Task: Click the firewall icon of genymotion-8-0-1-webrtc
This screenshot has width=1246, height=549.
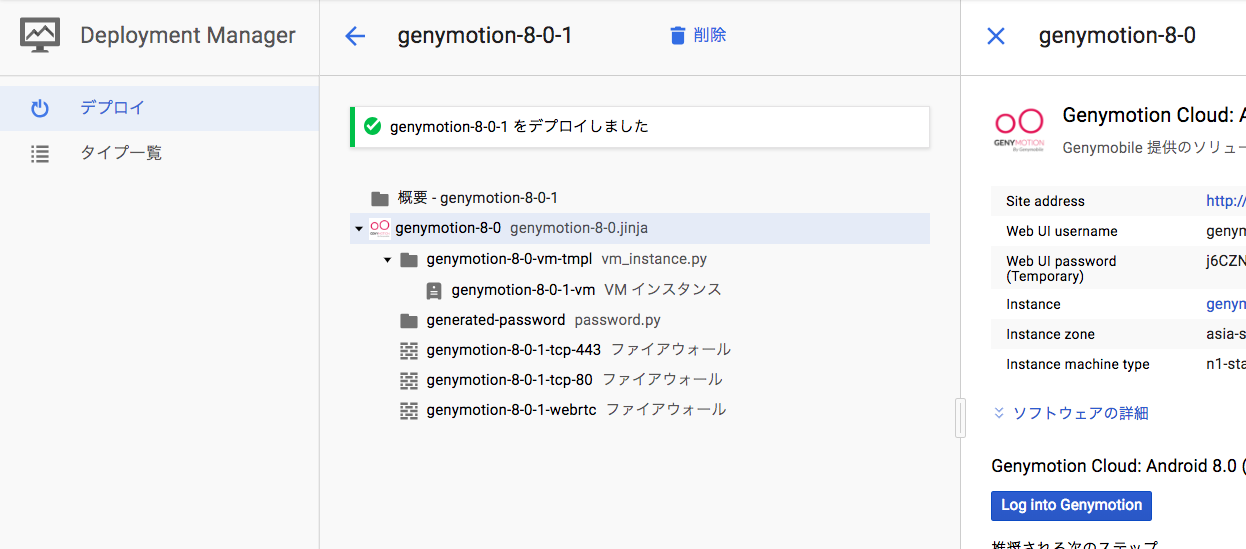Action: coord(408,411)
